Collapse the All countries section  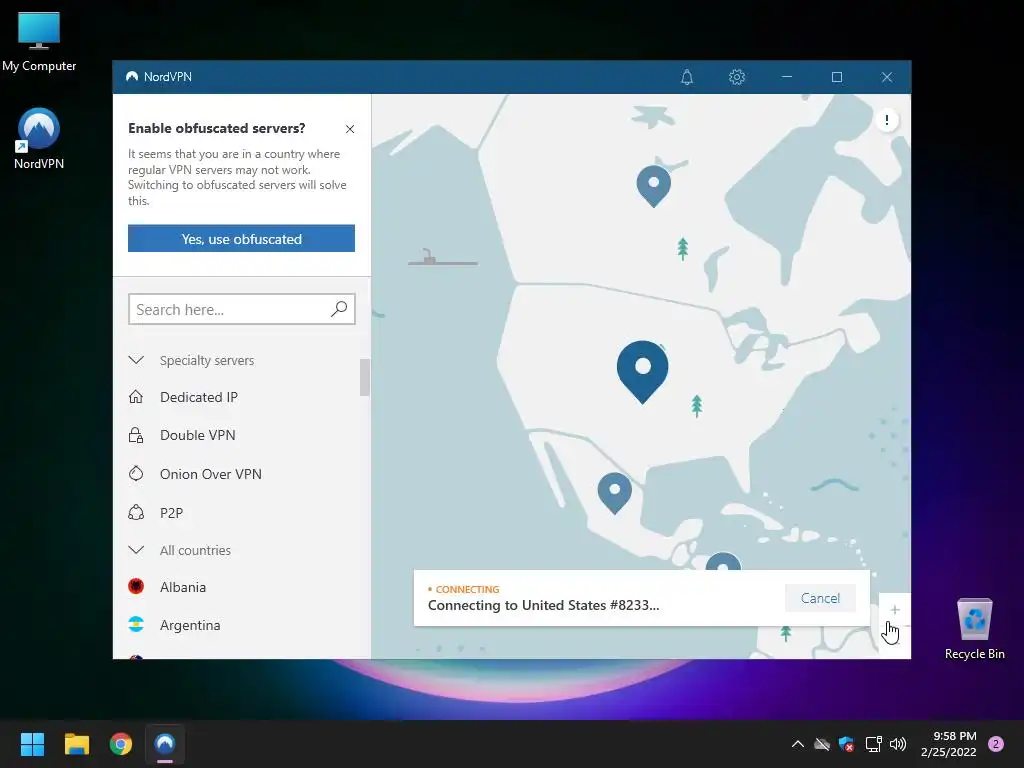[x=136, y=550]
